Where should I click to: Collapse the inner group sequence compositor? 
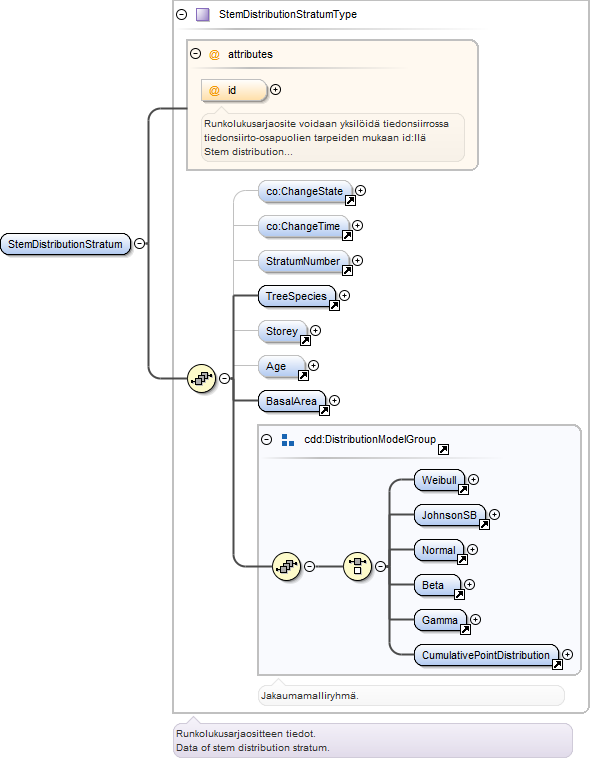point(310,566)
